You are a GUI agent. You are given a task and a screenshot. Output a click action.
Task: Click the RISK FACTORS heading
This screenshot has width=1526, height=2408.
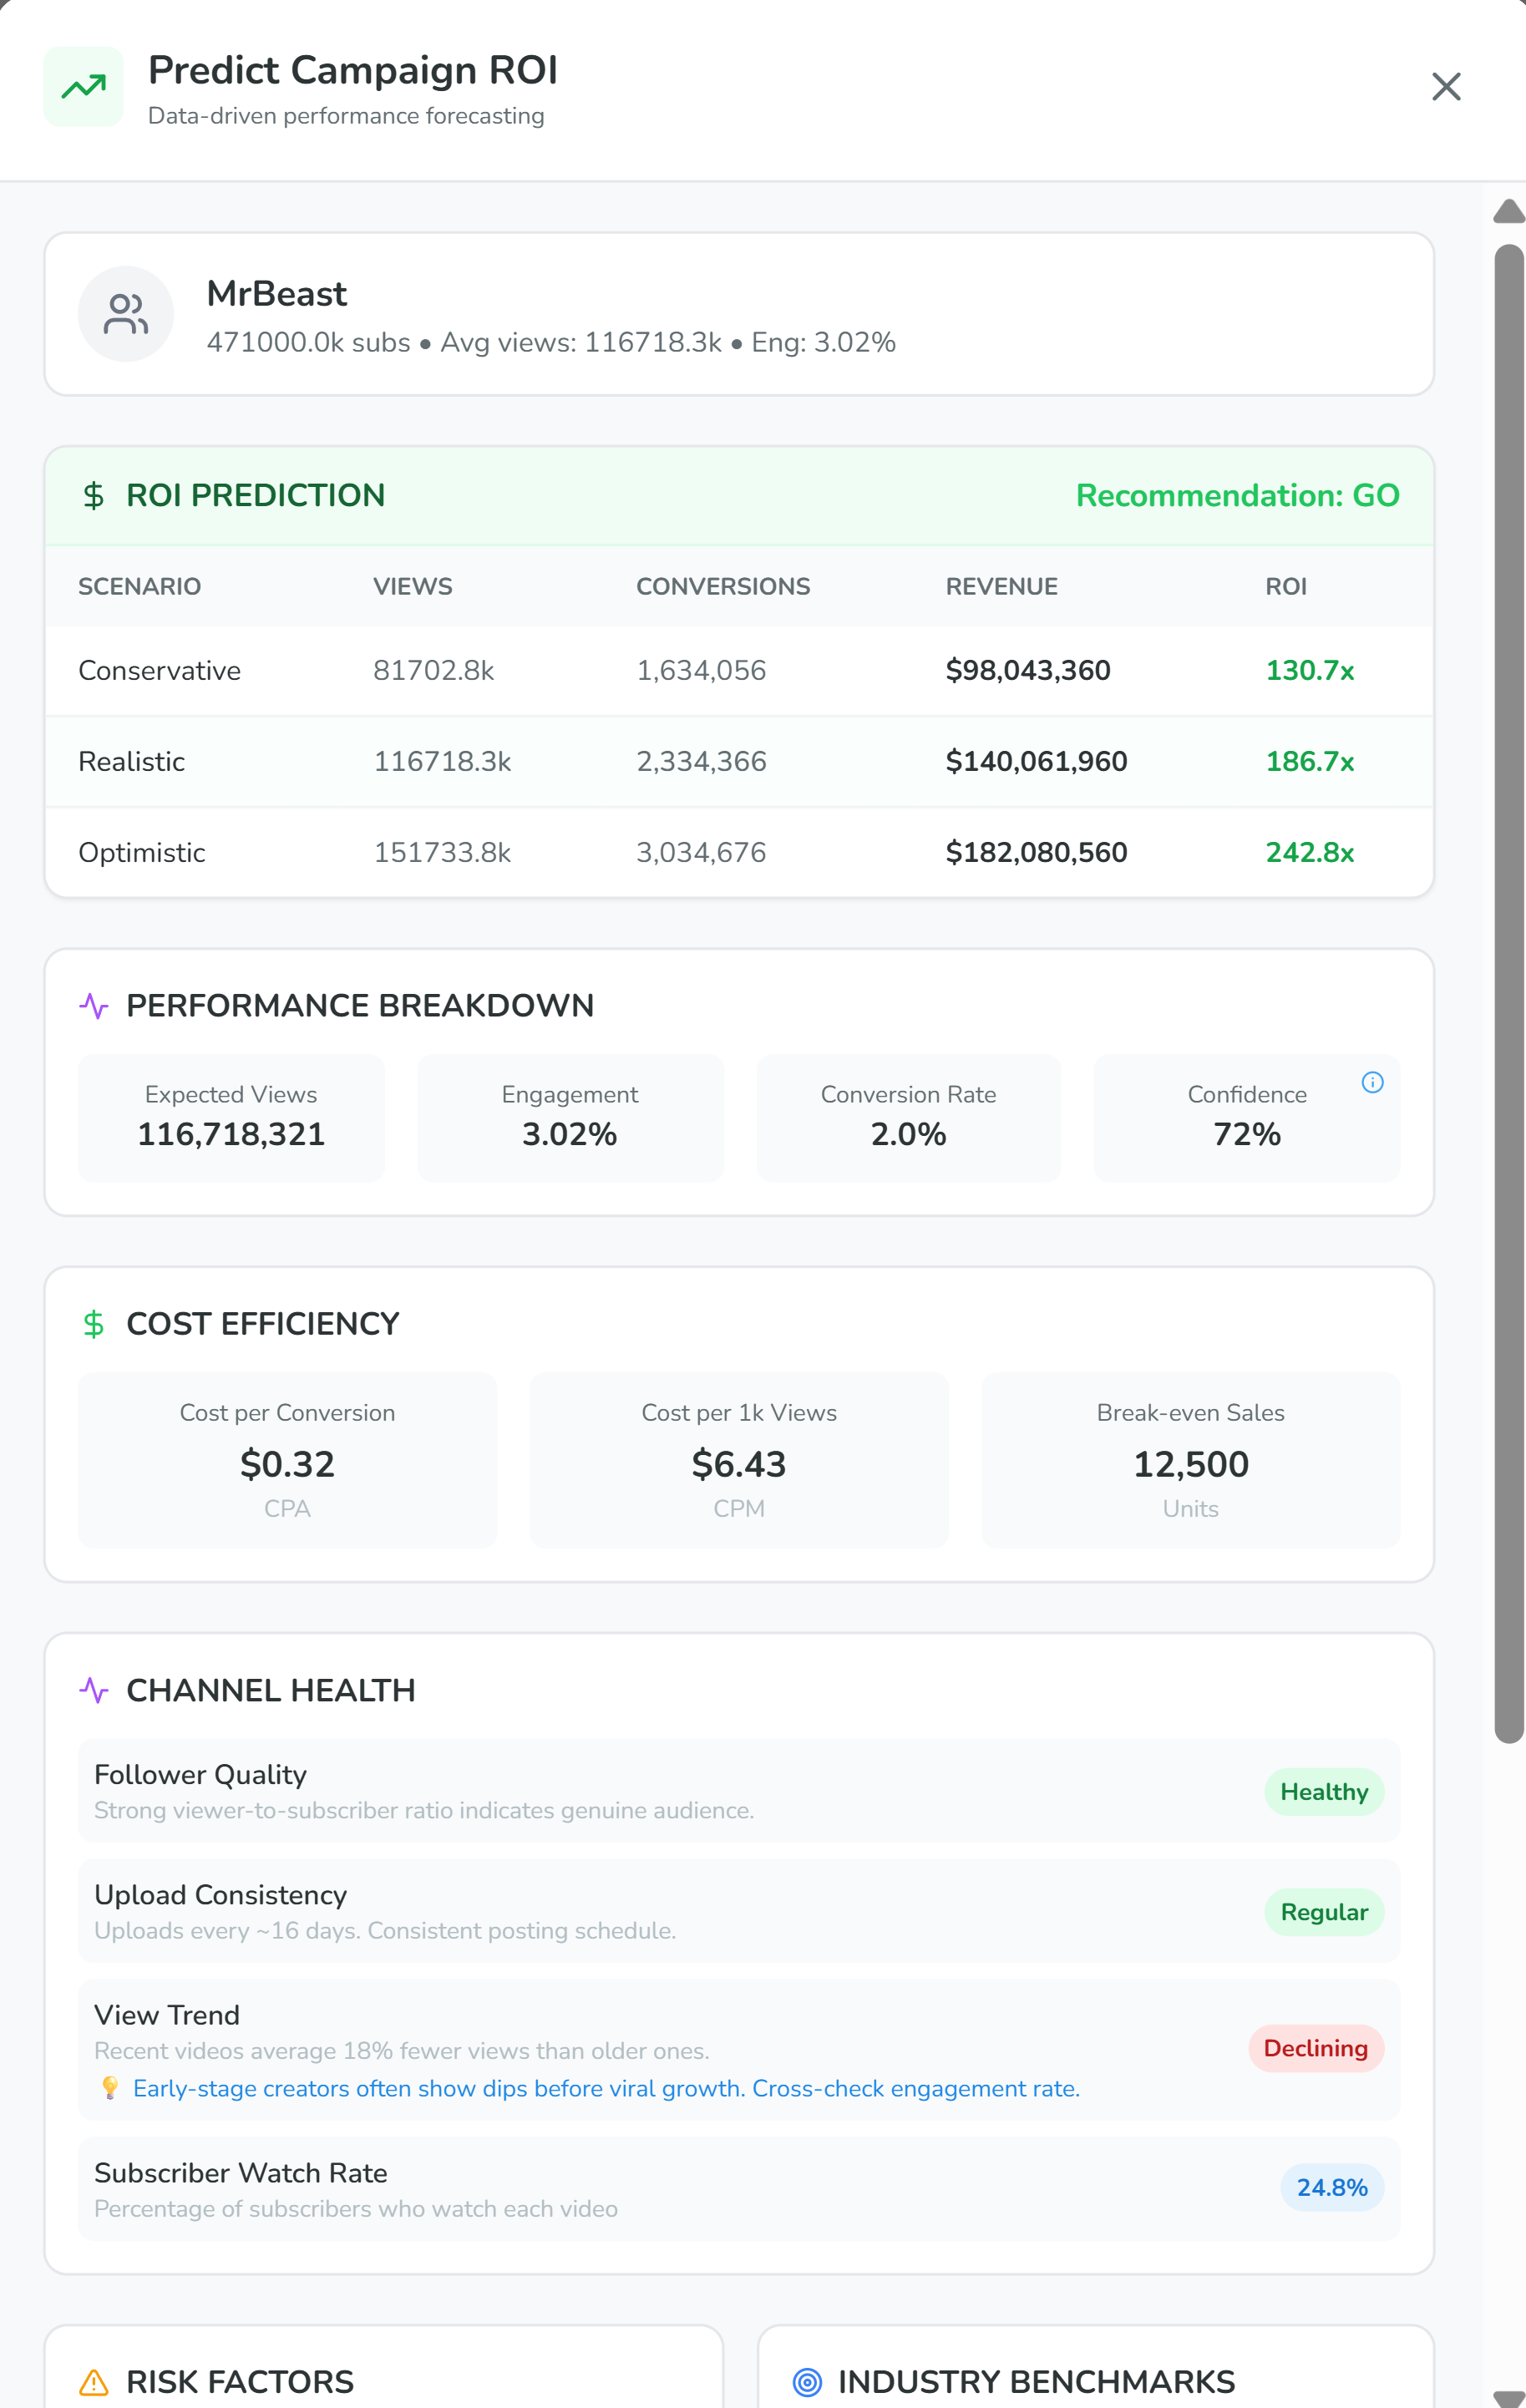pyautogui.click(x=240, y=2382)
